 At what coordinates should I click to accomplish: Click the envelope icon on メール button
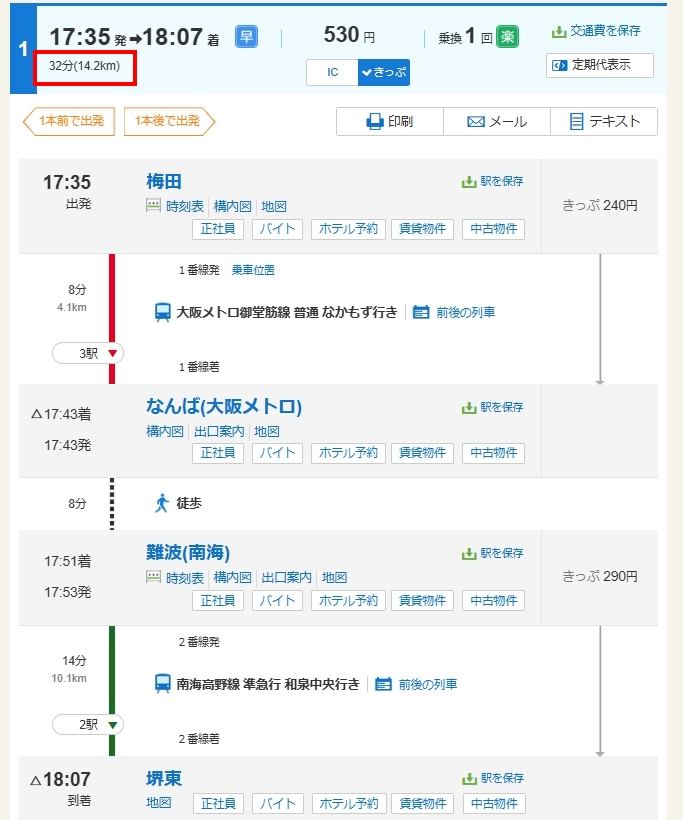coord(476,122)
